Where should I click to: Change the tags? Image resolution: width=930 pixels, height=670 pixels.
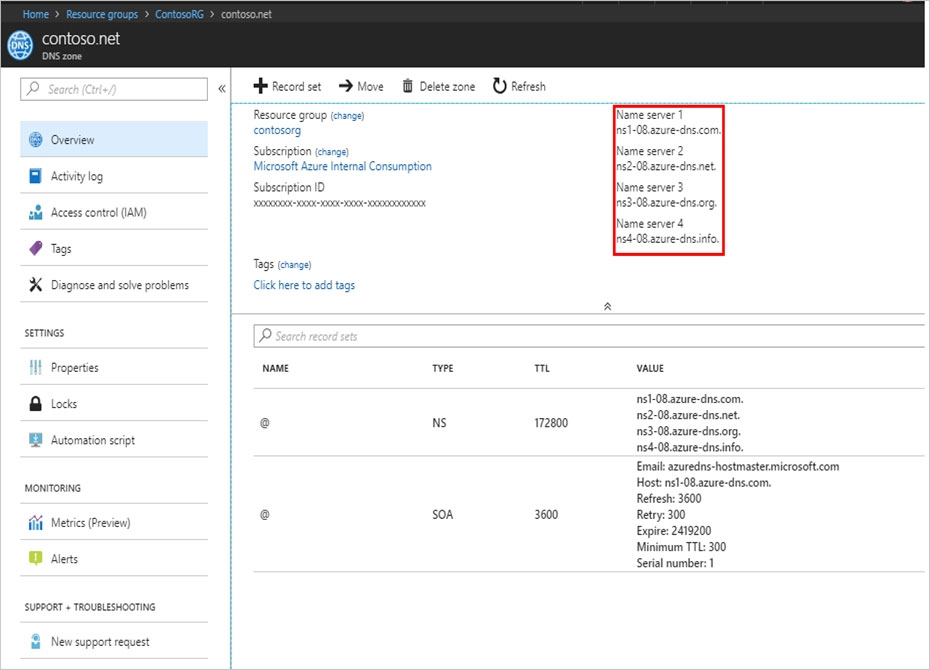pyautogui.click(x=294, y=265)
